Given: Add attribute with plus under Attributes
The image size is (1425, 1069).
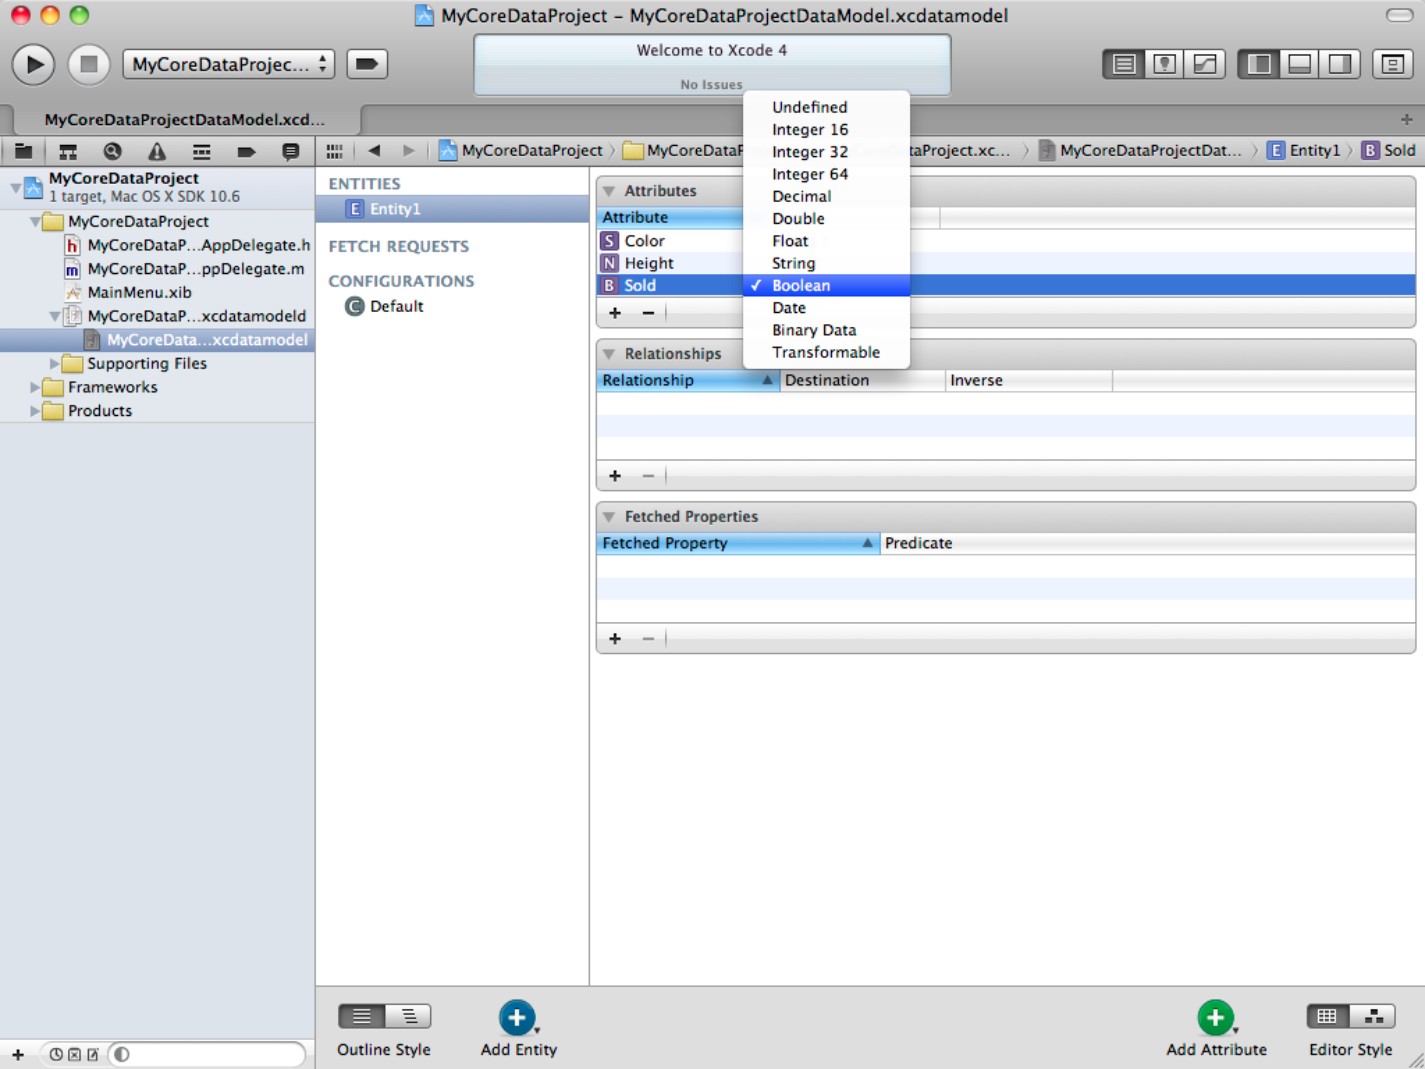Looking at the screenshot, I should tap(615, 313).
